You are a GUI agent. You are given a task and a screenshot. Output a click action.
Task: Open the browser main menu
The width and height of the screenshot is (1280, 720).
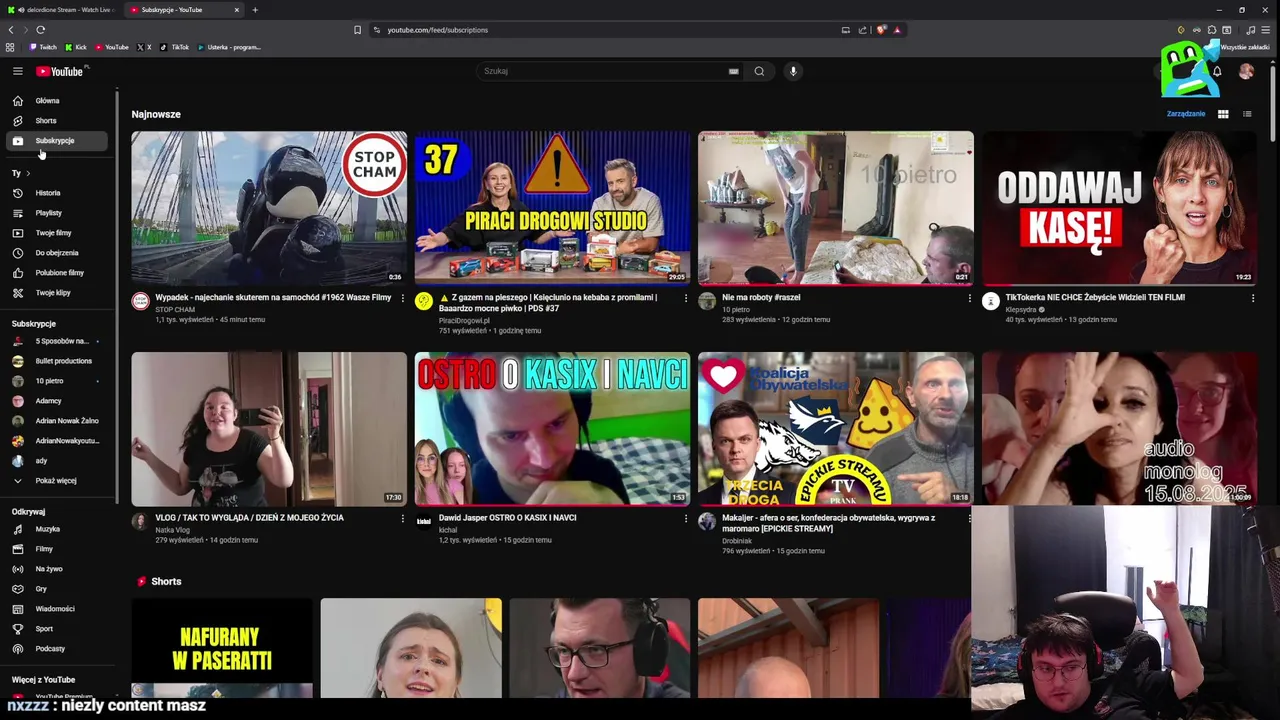[x=1266, y=30]
